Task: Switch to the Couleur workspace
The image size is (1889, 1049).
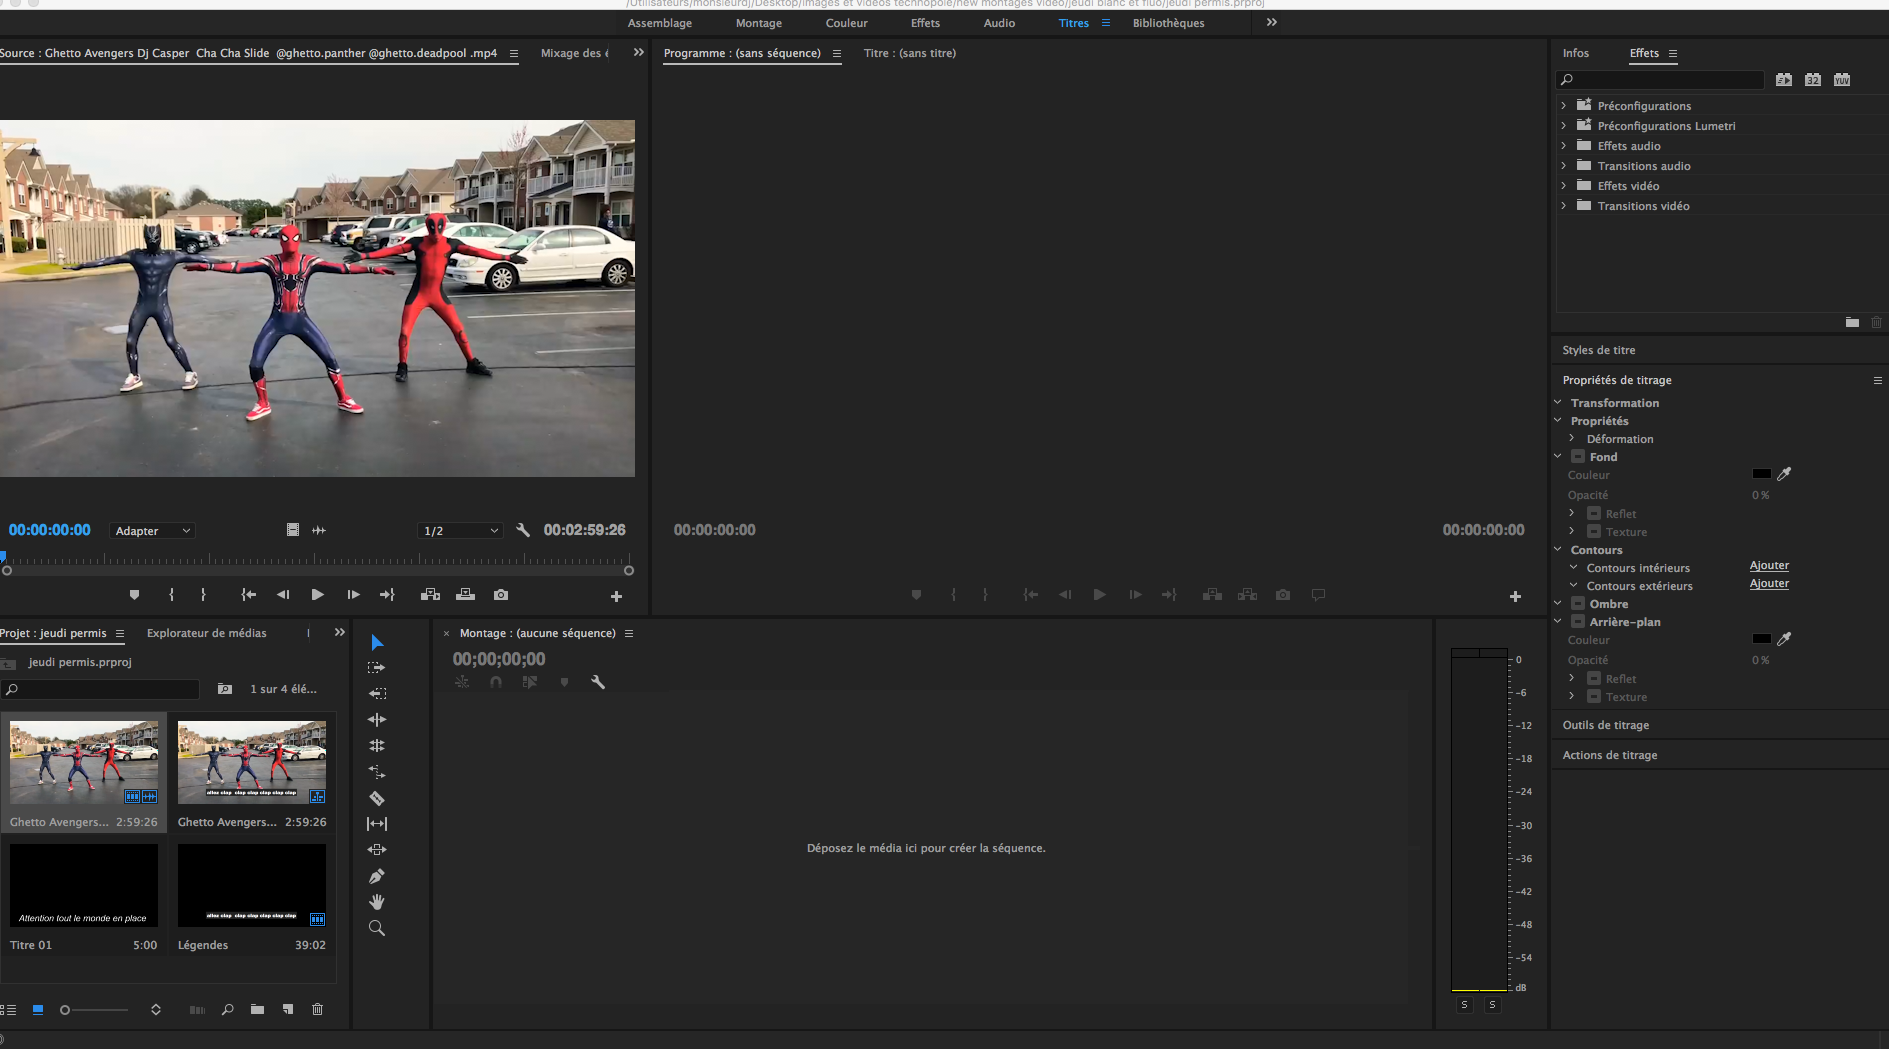Action: (847, 23)
